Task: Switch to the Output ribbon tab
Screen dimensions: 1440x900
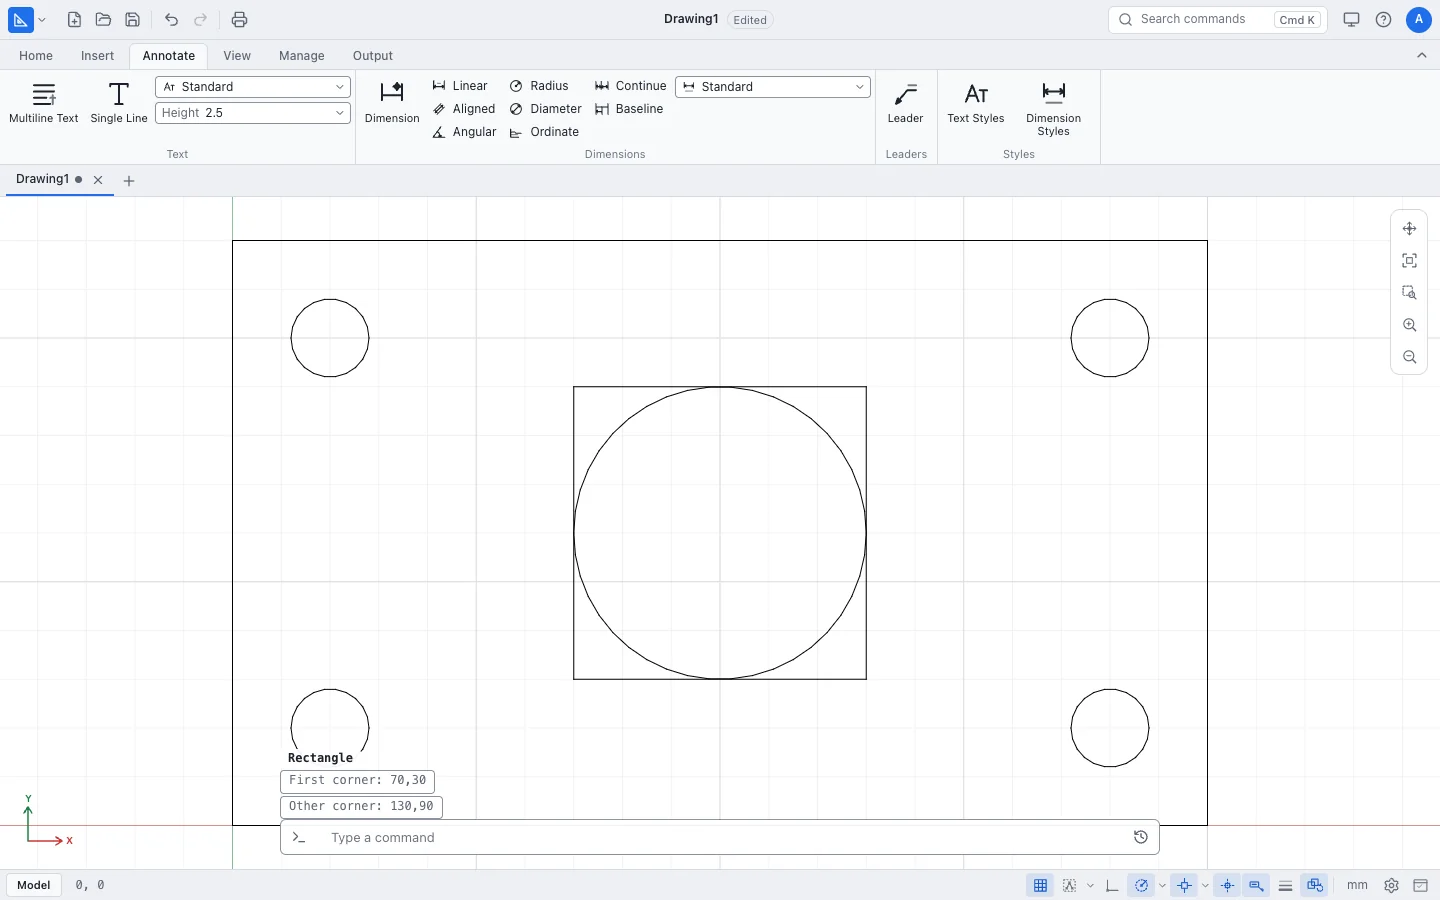Action: (x=373, y=56)
